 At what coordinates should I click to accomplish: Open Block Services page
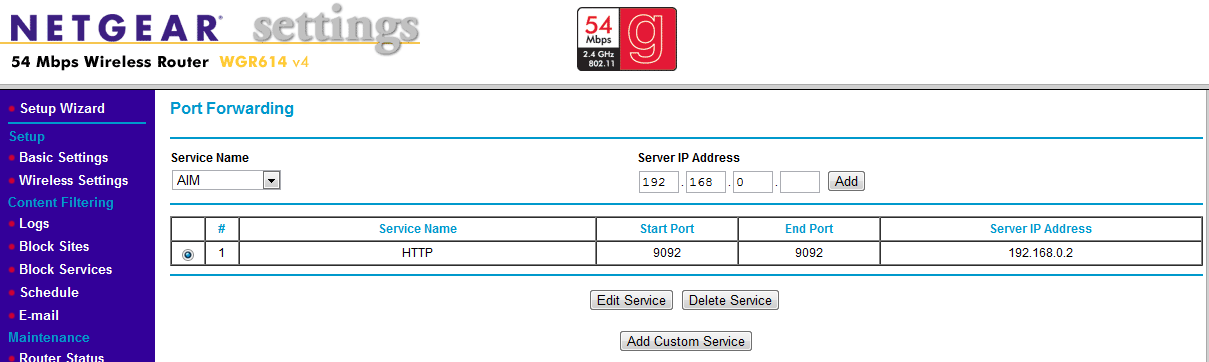click(65, 269)
